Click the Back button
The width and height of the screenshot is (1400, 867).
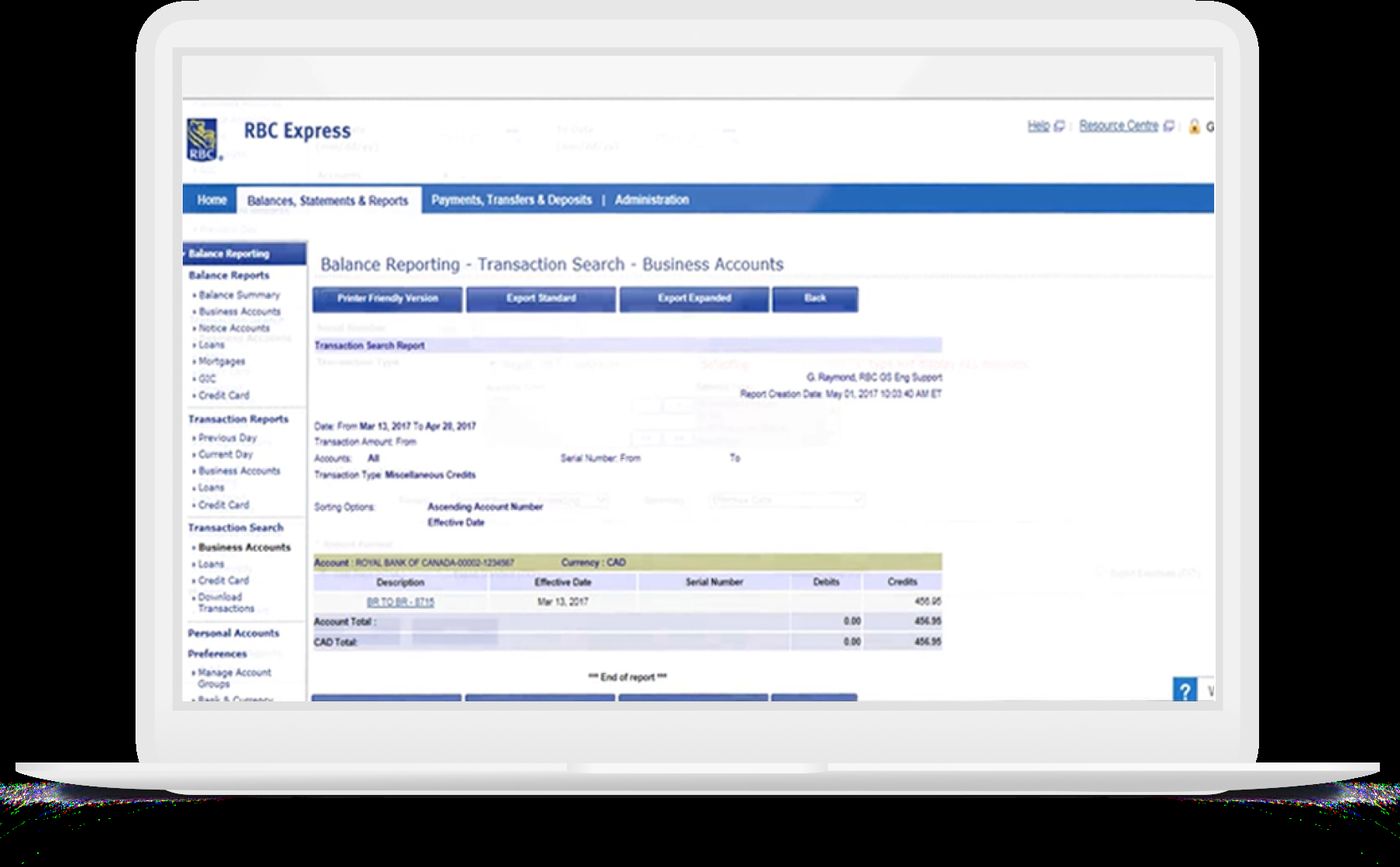click(x=815, y=299)
